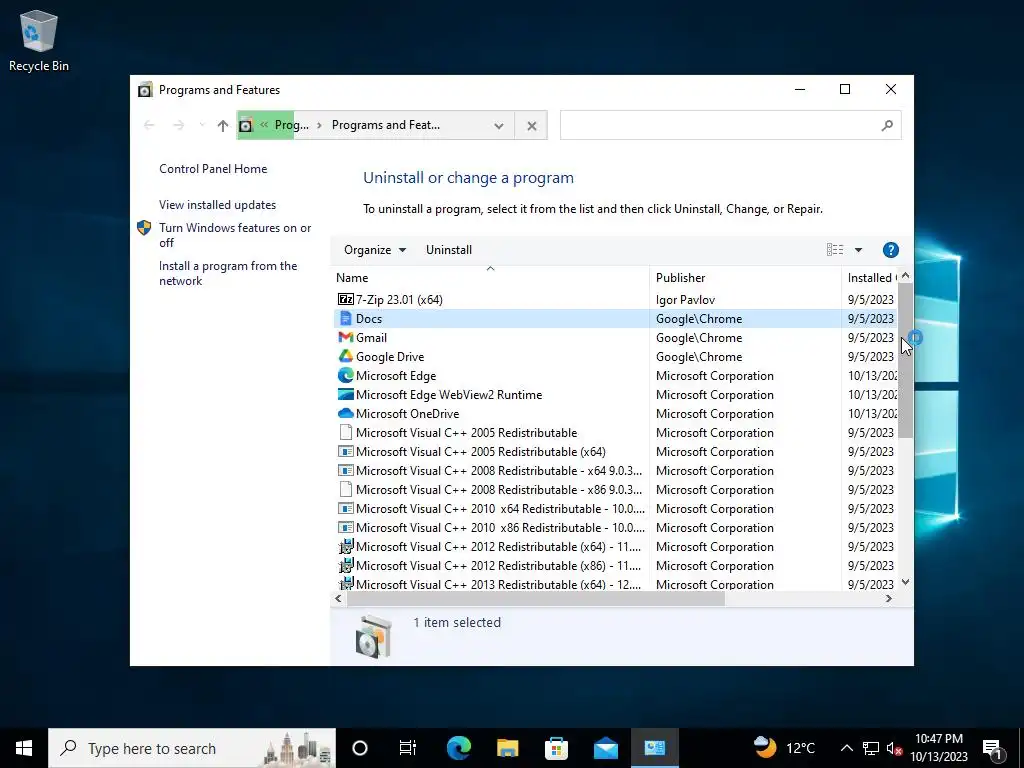The height and width of the screenshot is (768, 1024).
Task: Launch Microsoft Edge from the taskbar
Action: (459, 748)
